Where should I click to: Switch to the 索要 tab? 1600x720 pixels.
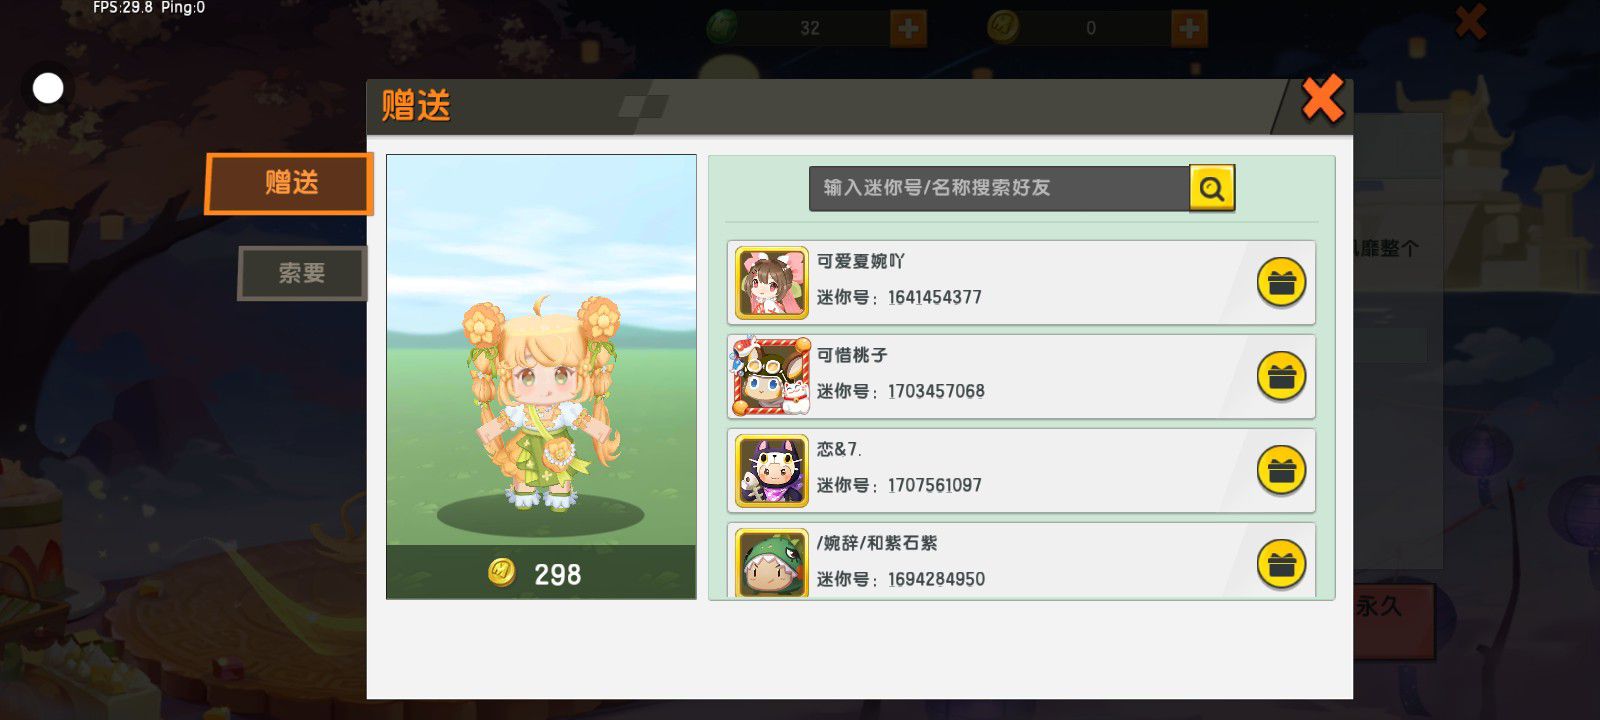(x=302, y=273)
